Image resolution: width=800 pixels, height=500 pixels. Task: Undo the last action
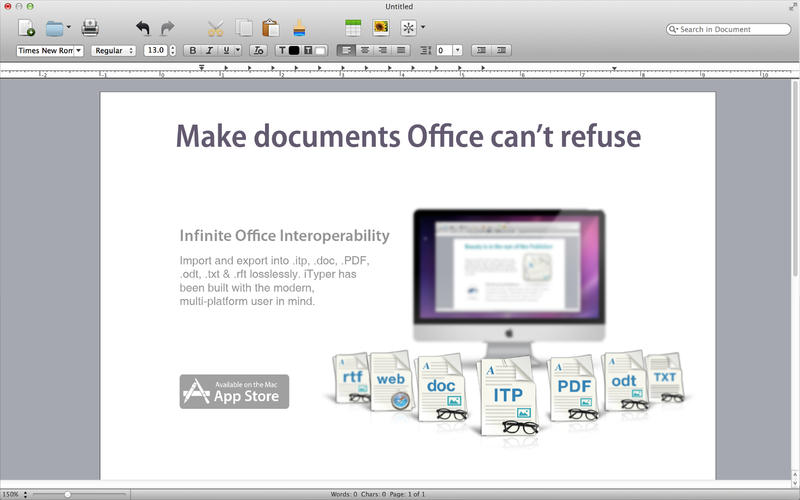click(x=142, y=28)
